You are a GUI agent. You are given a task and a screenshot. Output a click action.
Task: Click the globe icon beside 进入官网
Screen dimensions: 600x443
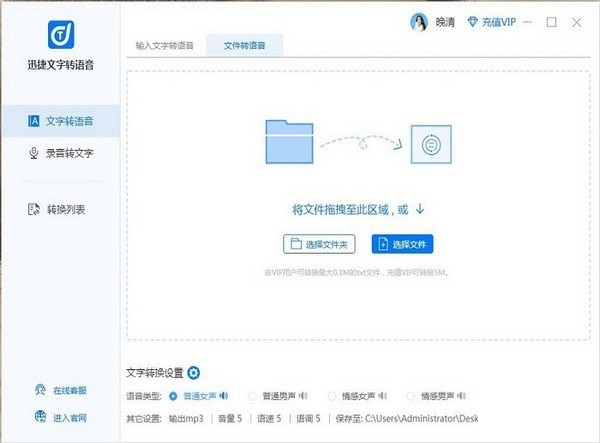40,417
